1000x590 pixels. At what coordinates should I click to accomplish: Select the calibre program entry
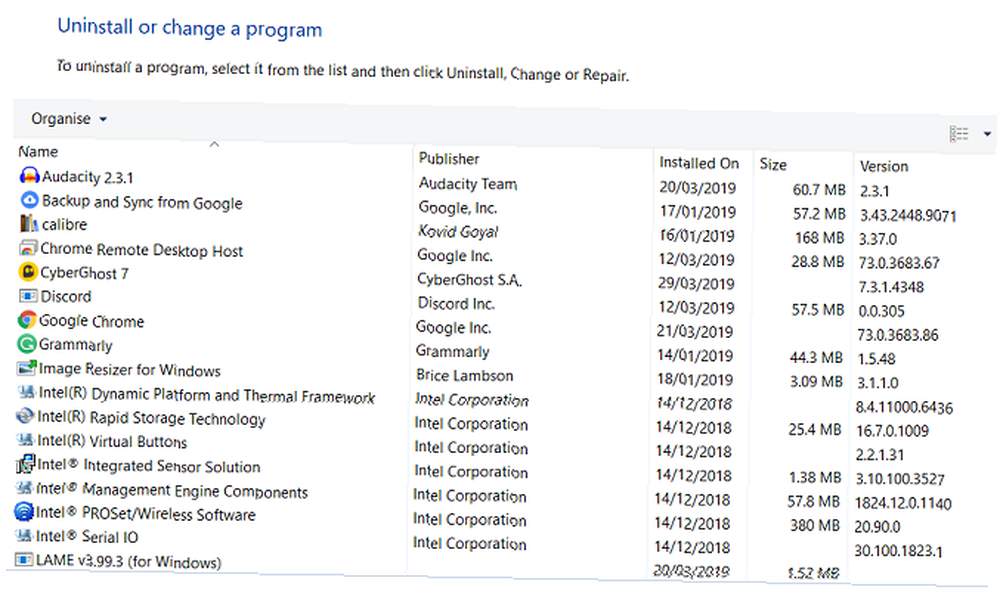(64, 225)
